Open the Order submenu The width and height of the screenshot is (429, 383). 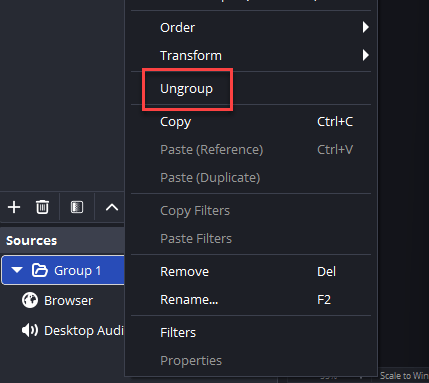point(251,27)
